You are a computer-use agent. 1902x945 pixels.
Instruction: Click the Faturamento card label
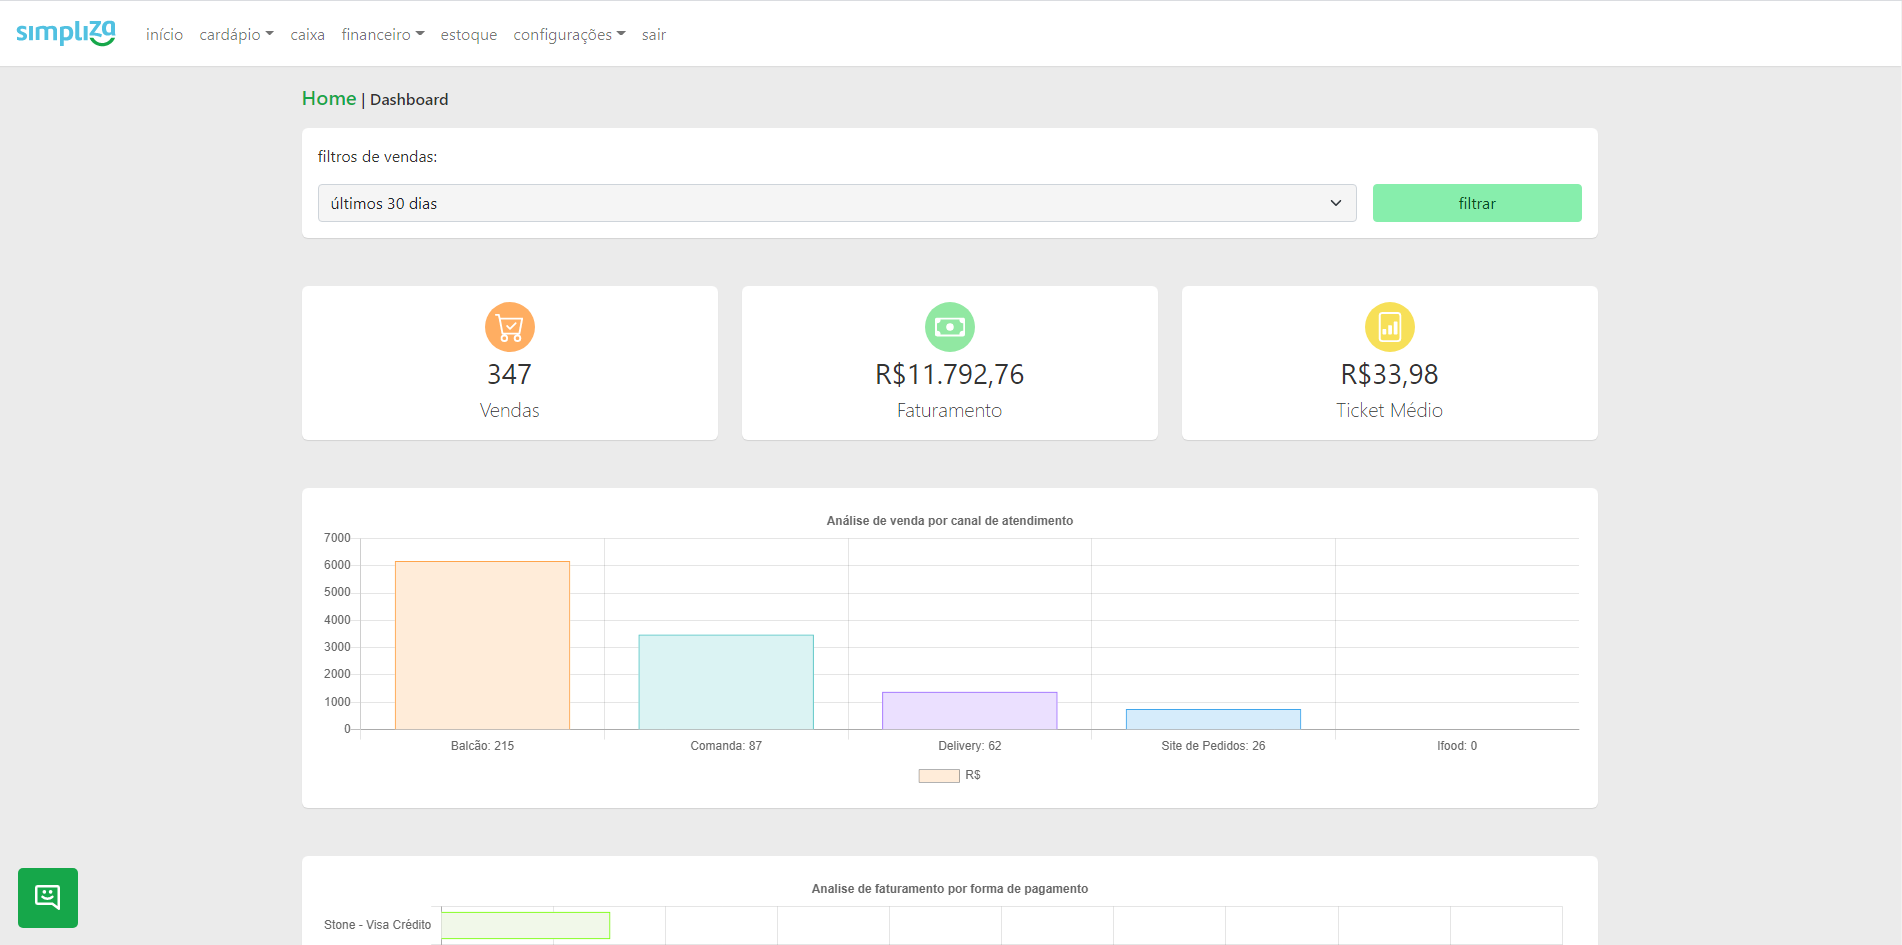tap(950, 410)
